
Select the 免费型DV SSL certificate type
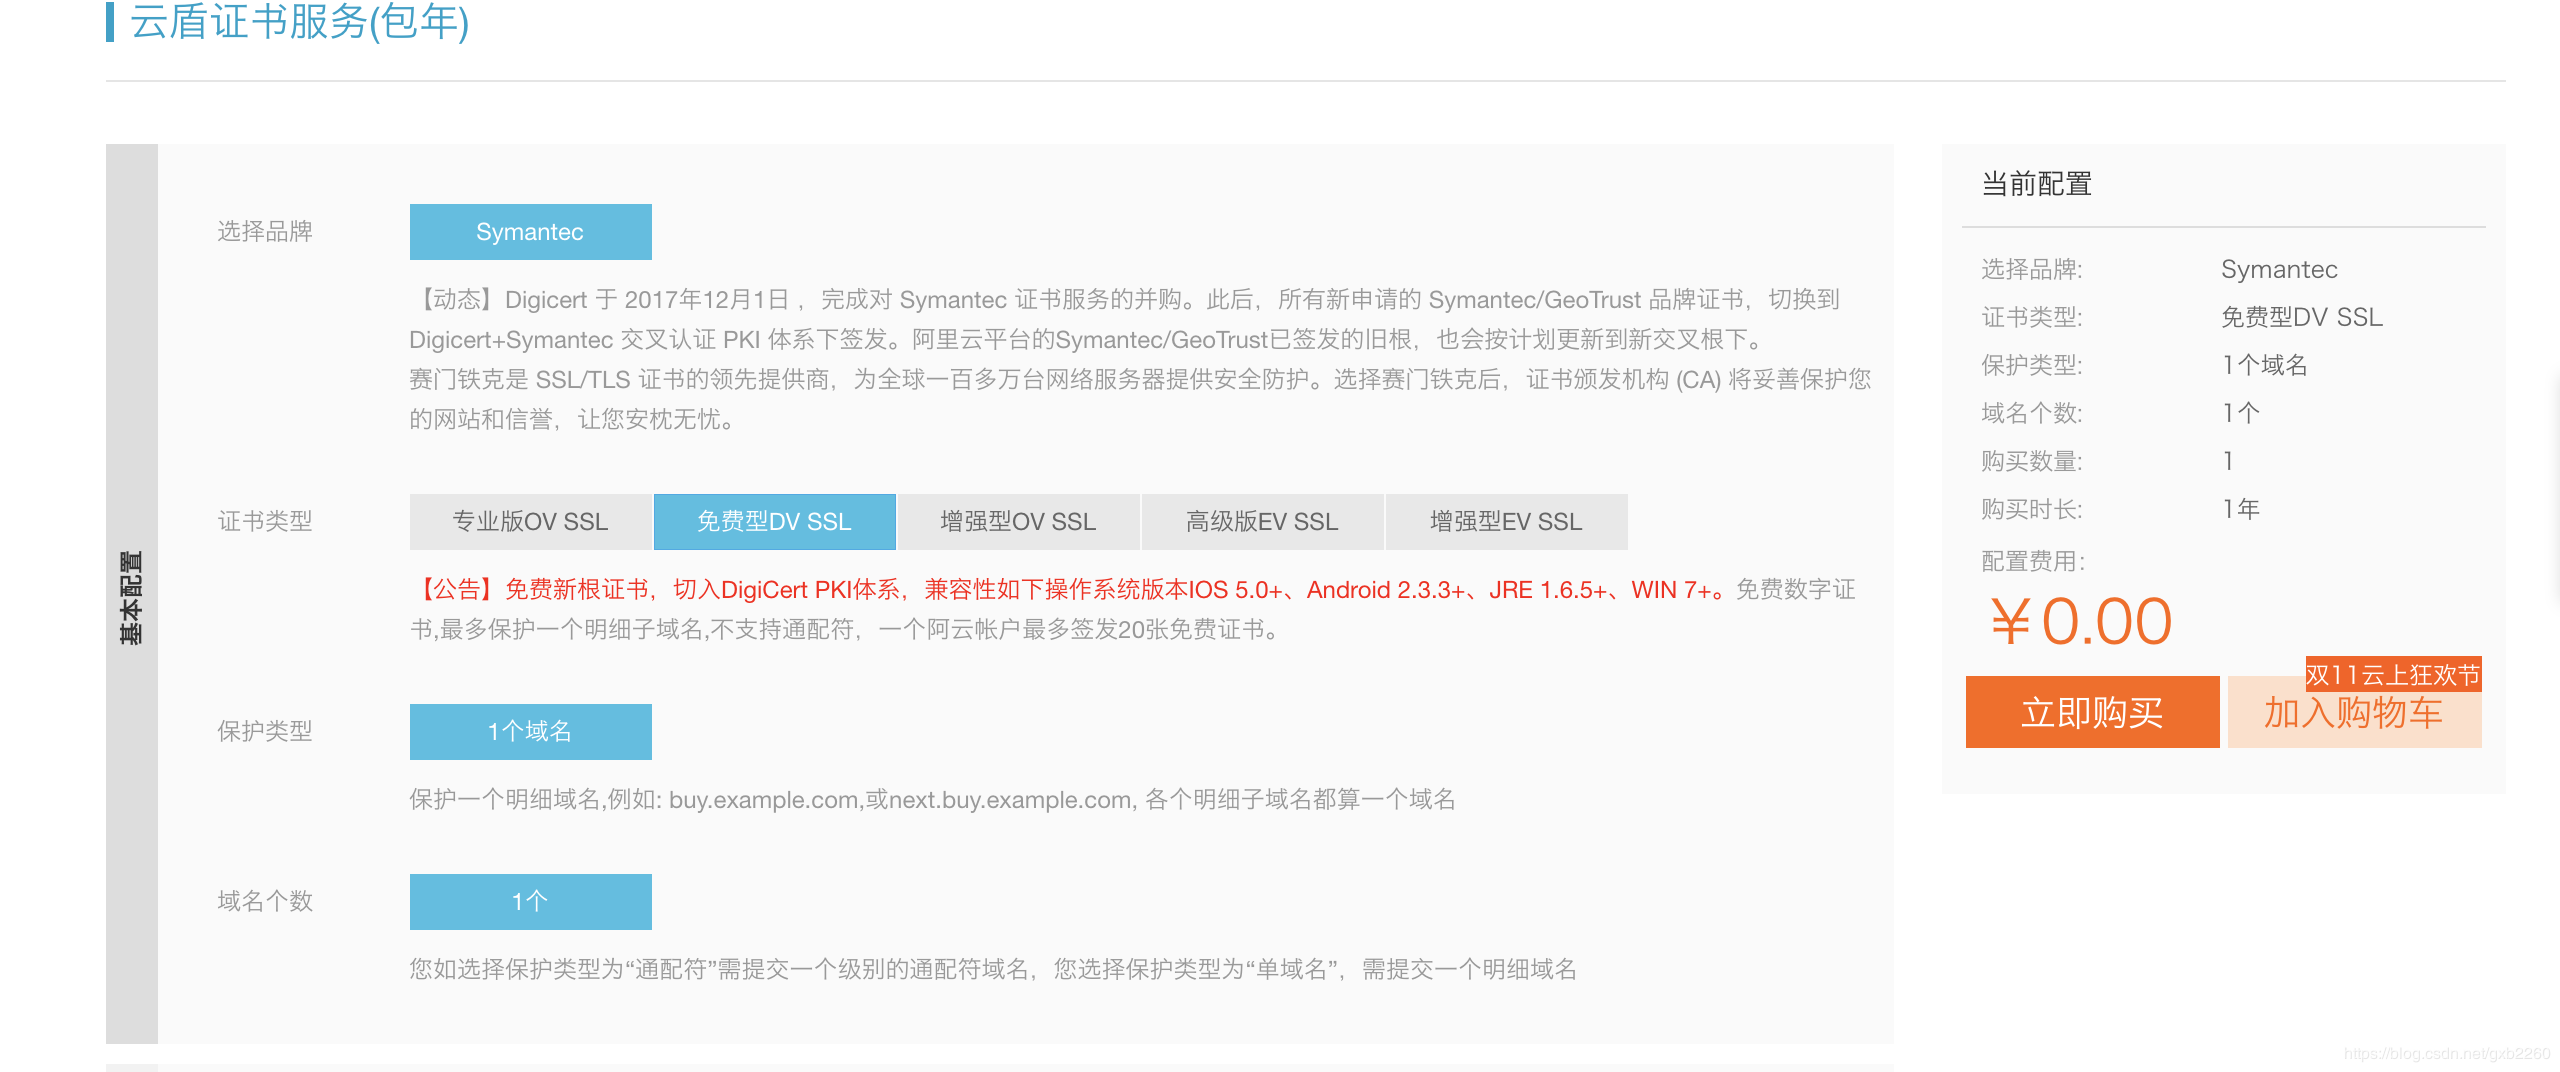point(774,522)
